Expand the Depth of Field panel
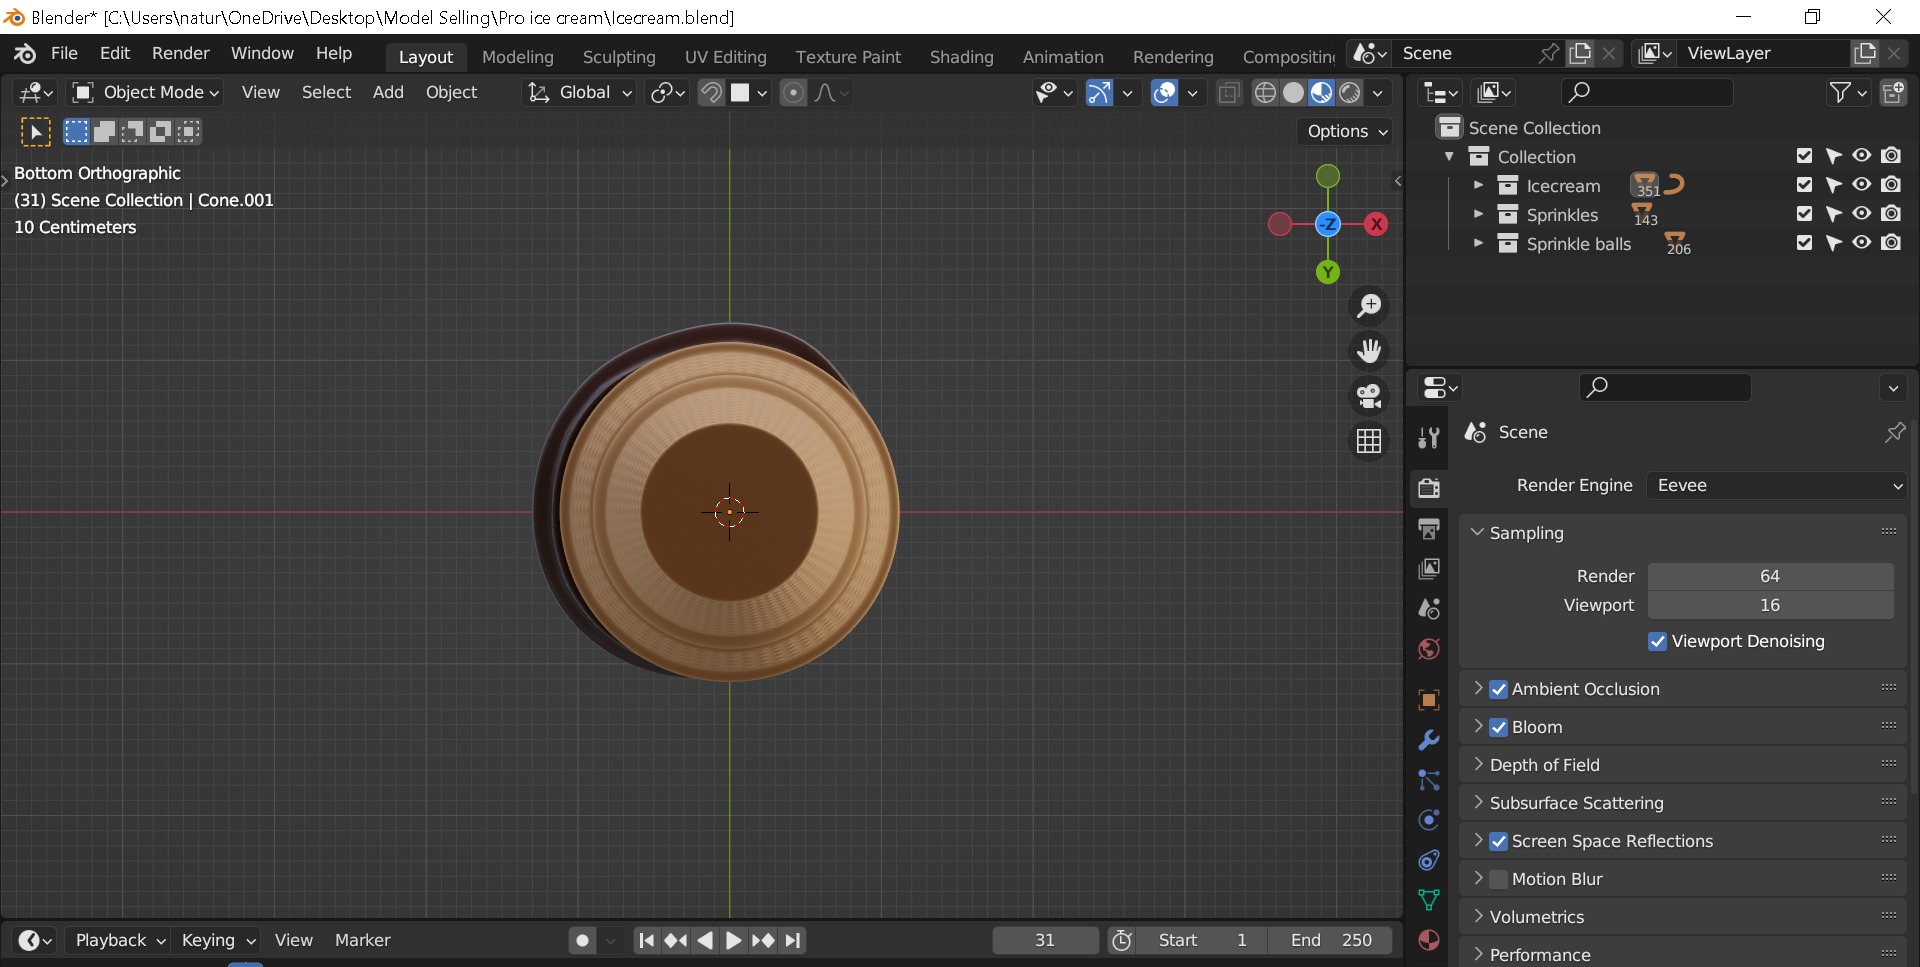This screenshot has width=1920, height=967. click(1544, 765)
